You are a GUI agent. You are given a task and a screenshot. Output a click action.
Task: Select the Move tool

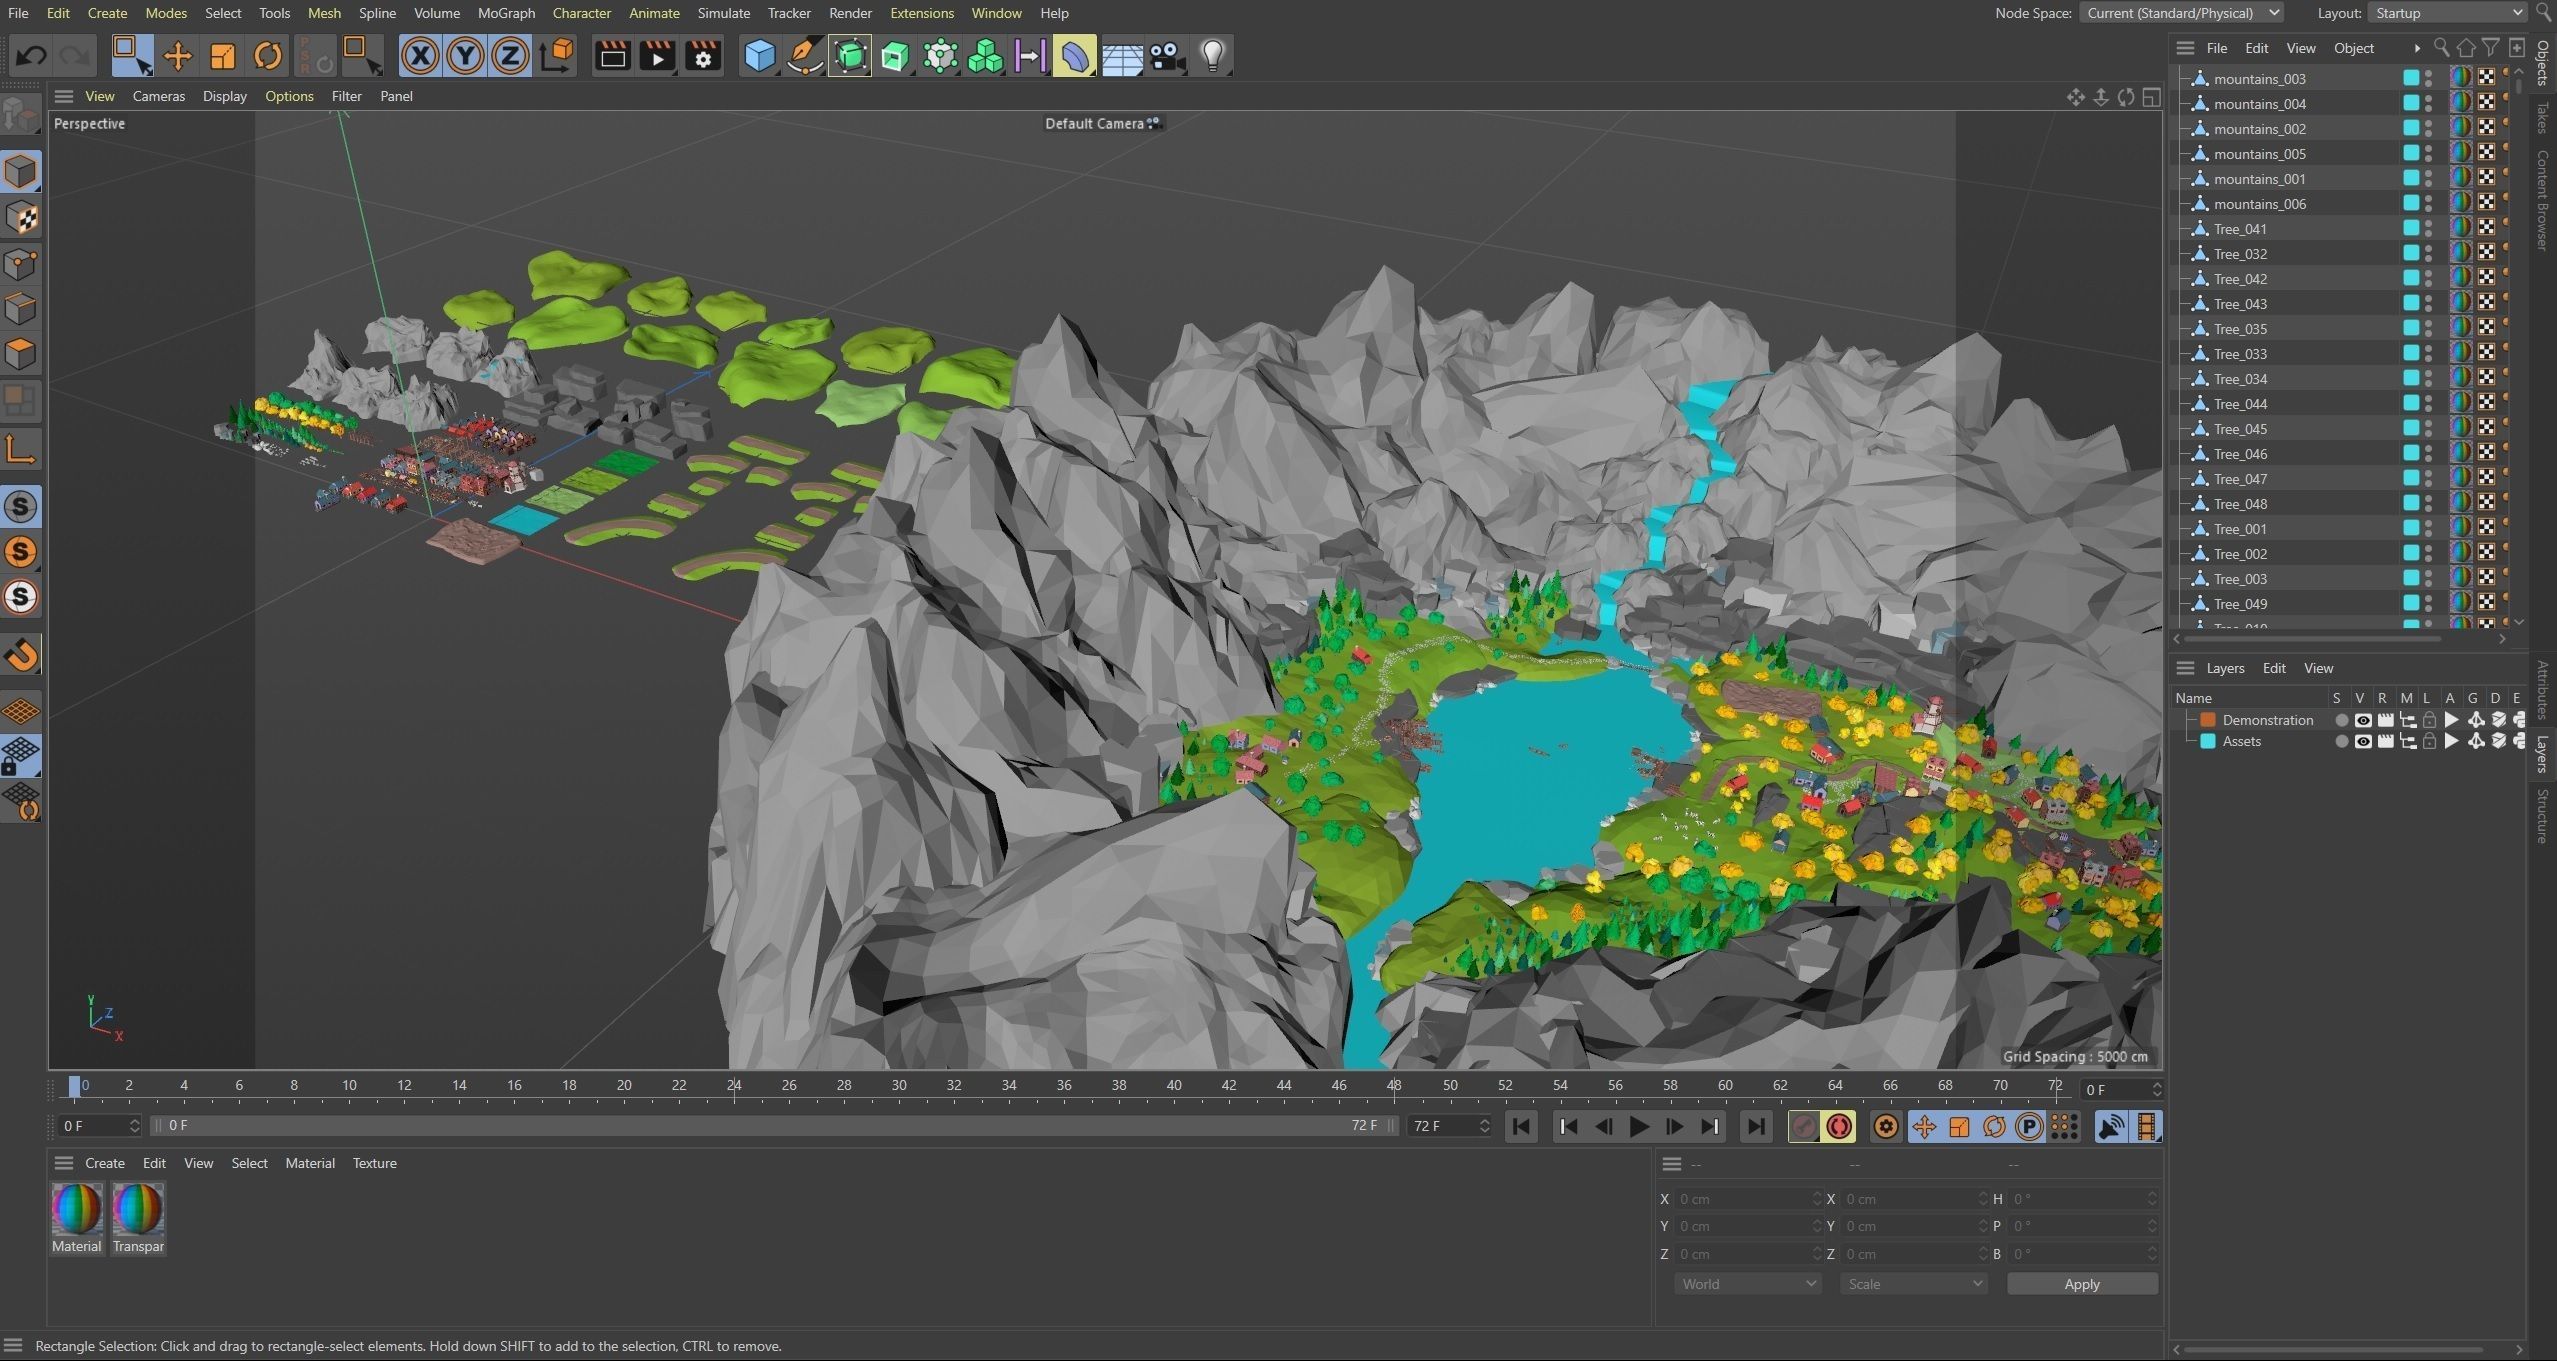click(x=177, y=56)
